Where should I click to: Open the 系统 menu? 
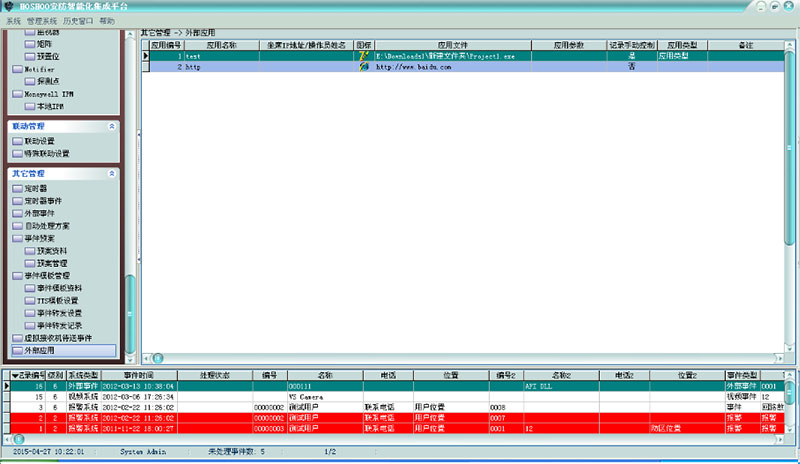tap(13, 20)
